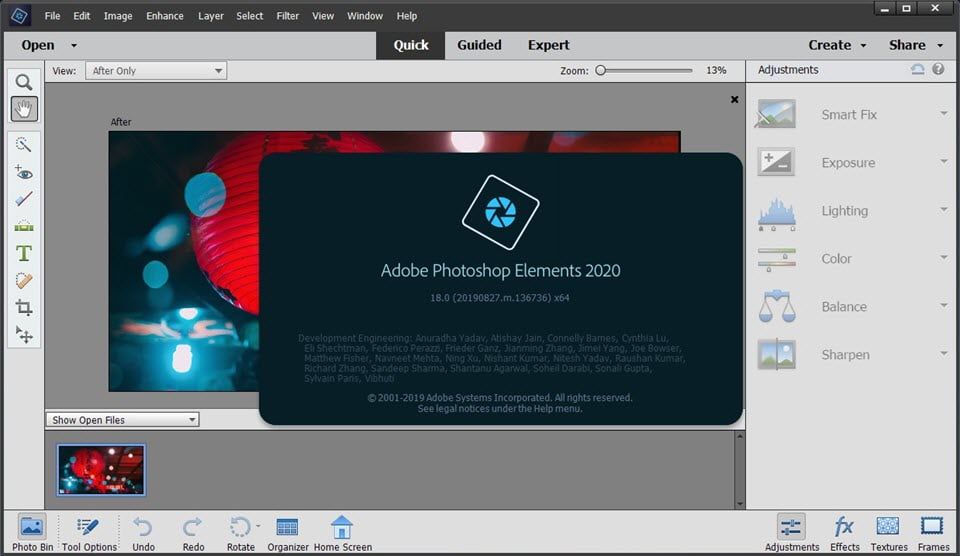Select the Zoom tool
Screen dimensions: 960x556
24,82
